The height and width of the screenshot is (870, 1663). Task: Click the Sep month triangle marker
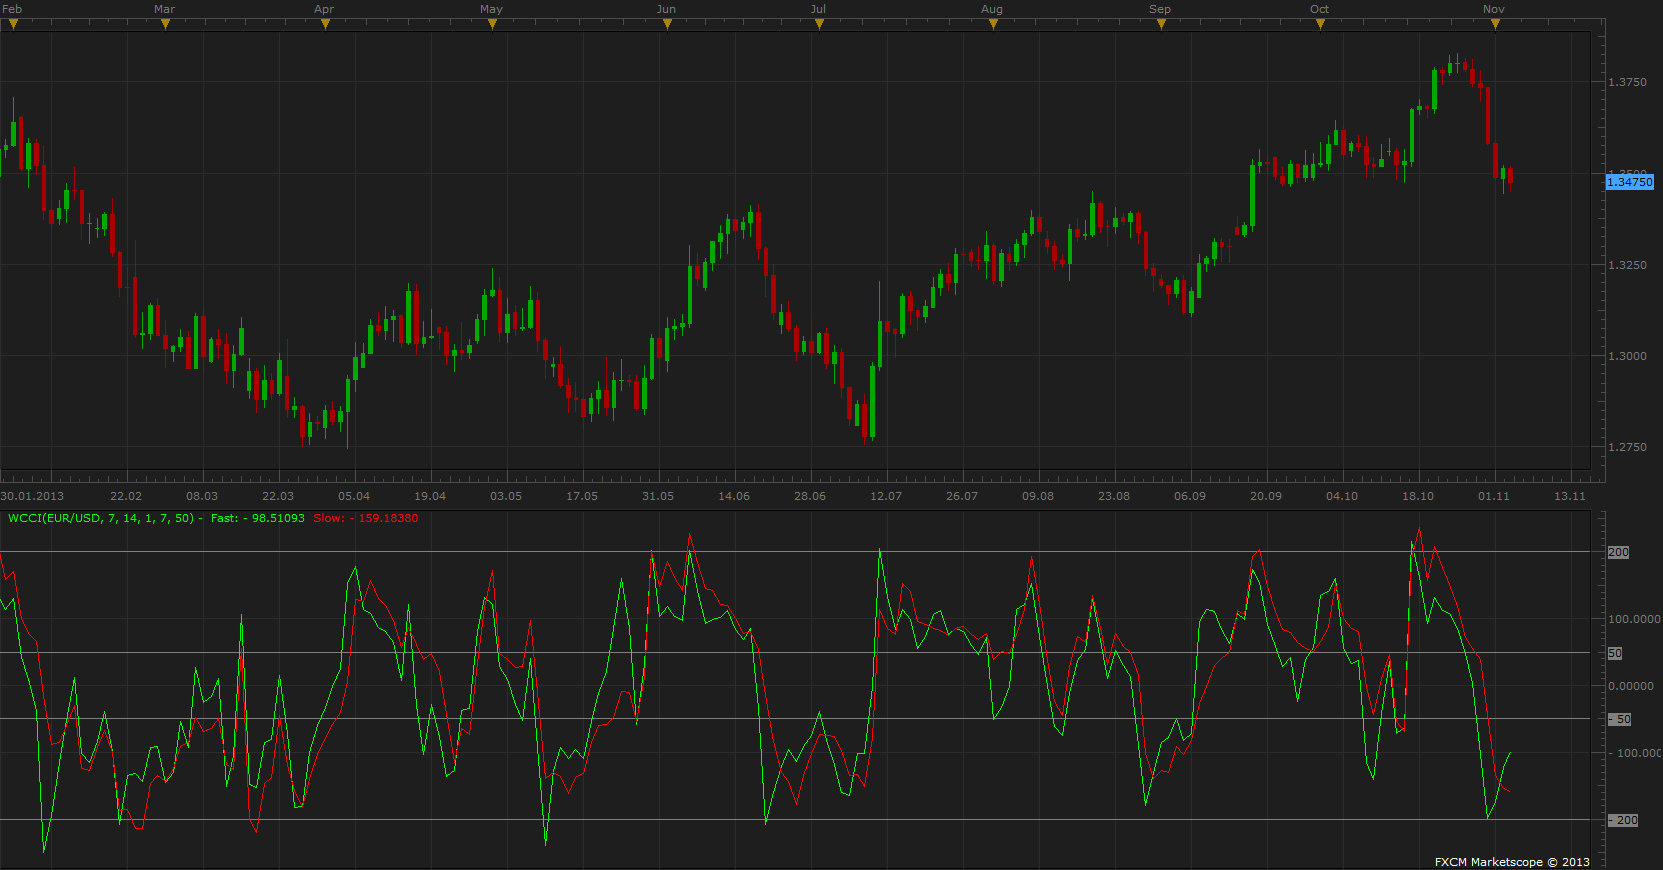pos(1161,24)
